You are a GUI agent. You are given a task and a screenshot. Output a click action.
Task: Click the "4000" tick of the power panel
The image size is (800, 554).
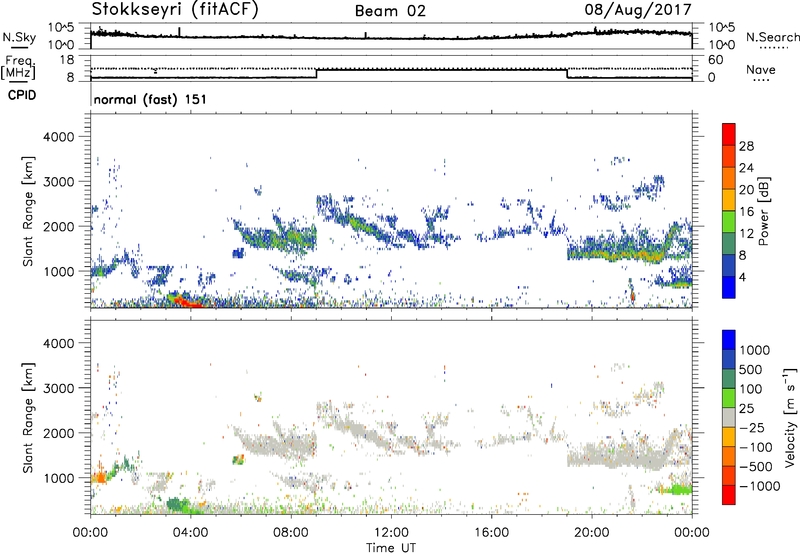pyautogui.click(x=58, y=137)
